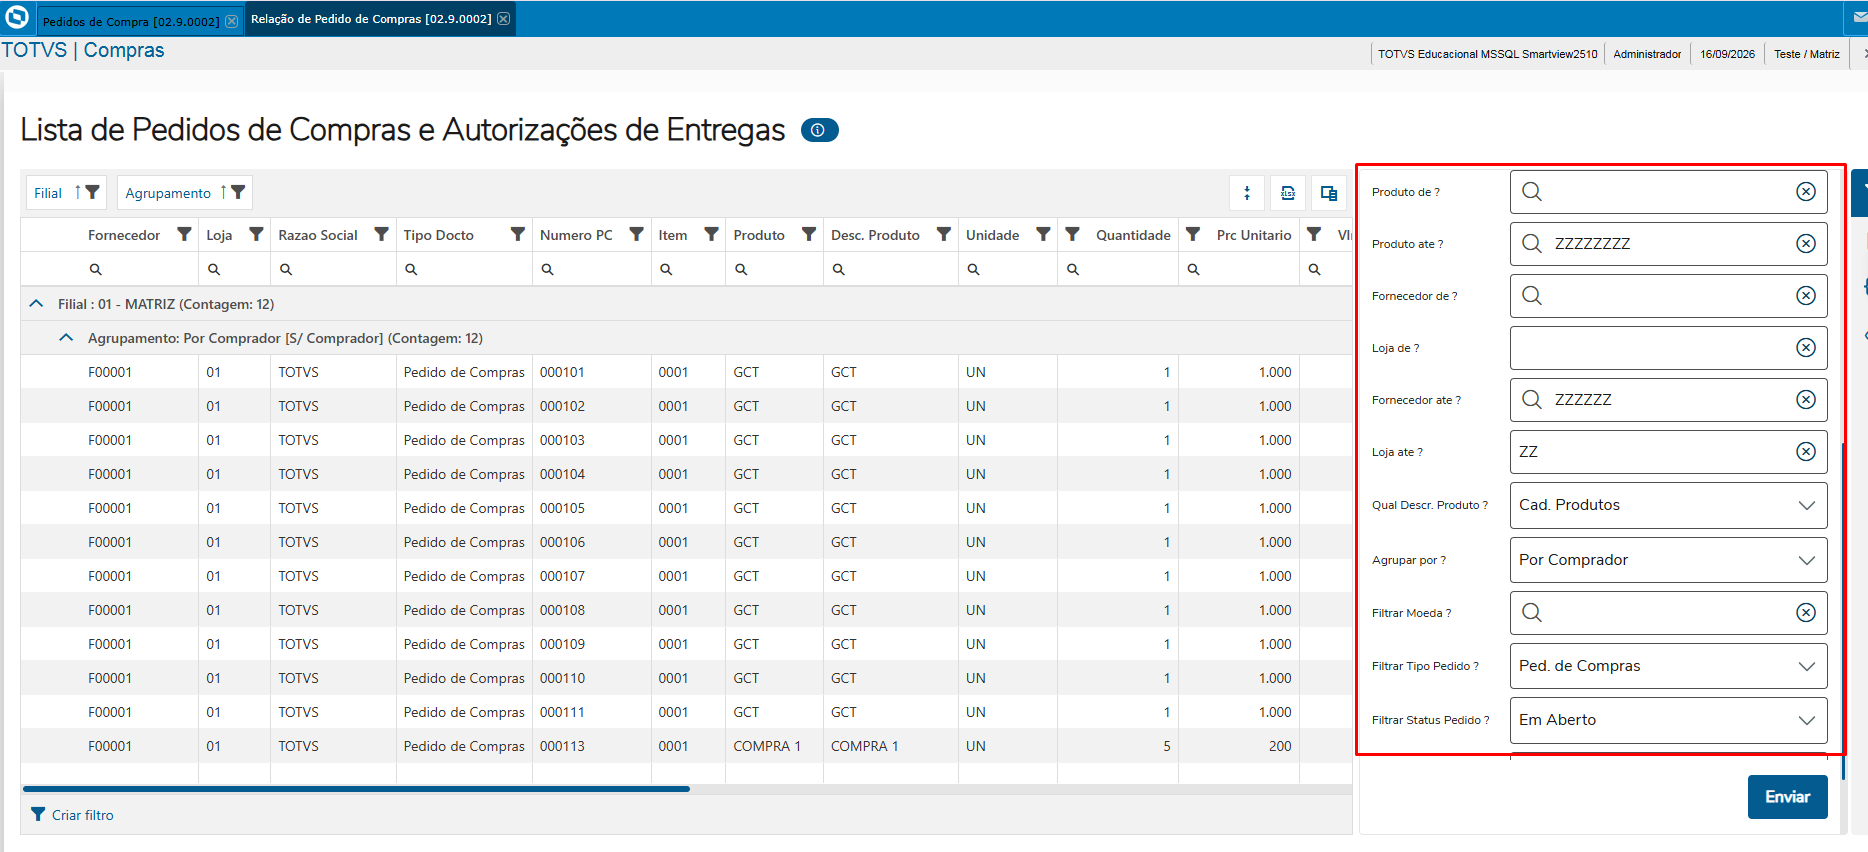Toggle Agrupamento grouping sort order

point(224,192)
